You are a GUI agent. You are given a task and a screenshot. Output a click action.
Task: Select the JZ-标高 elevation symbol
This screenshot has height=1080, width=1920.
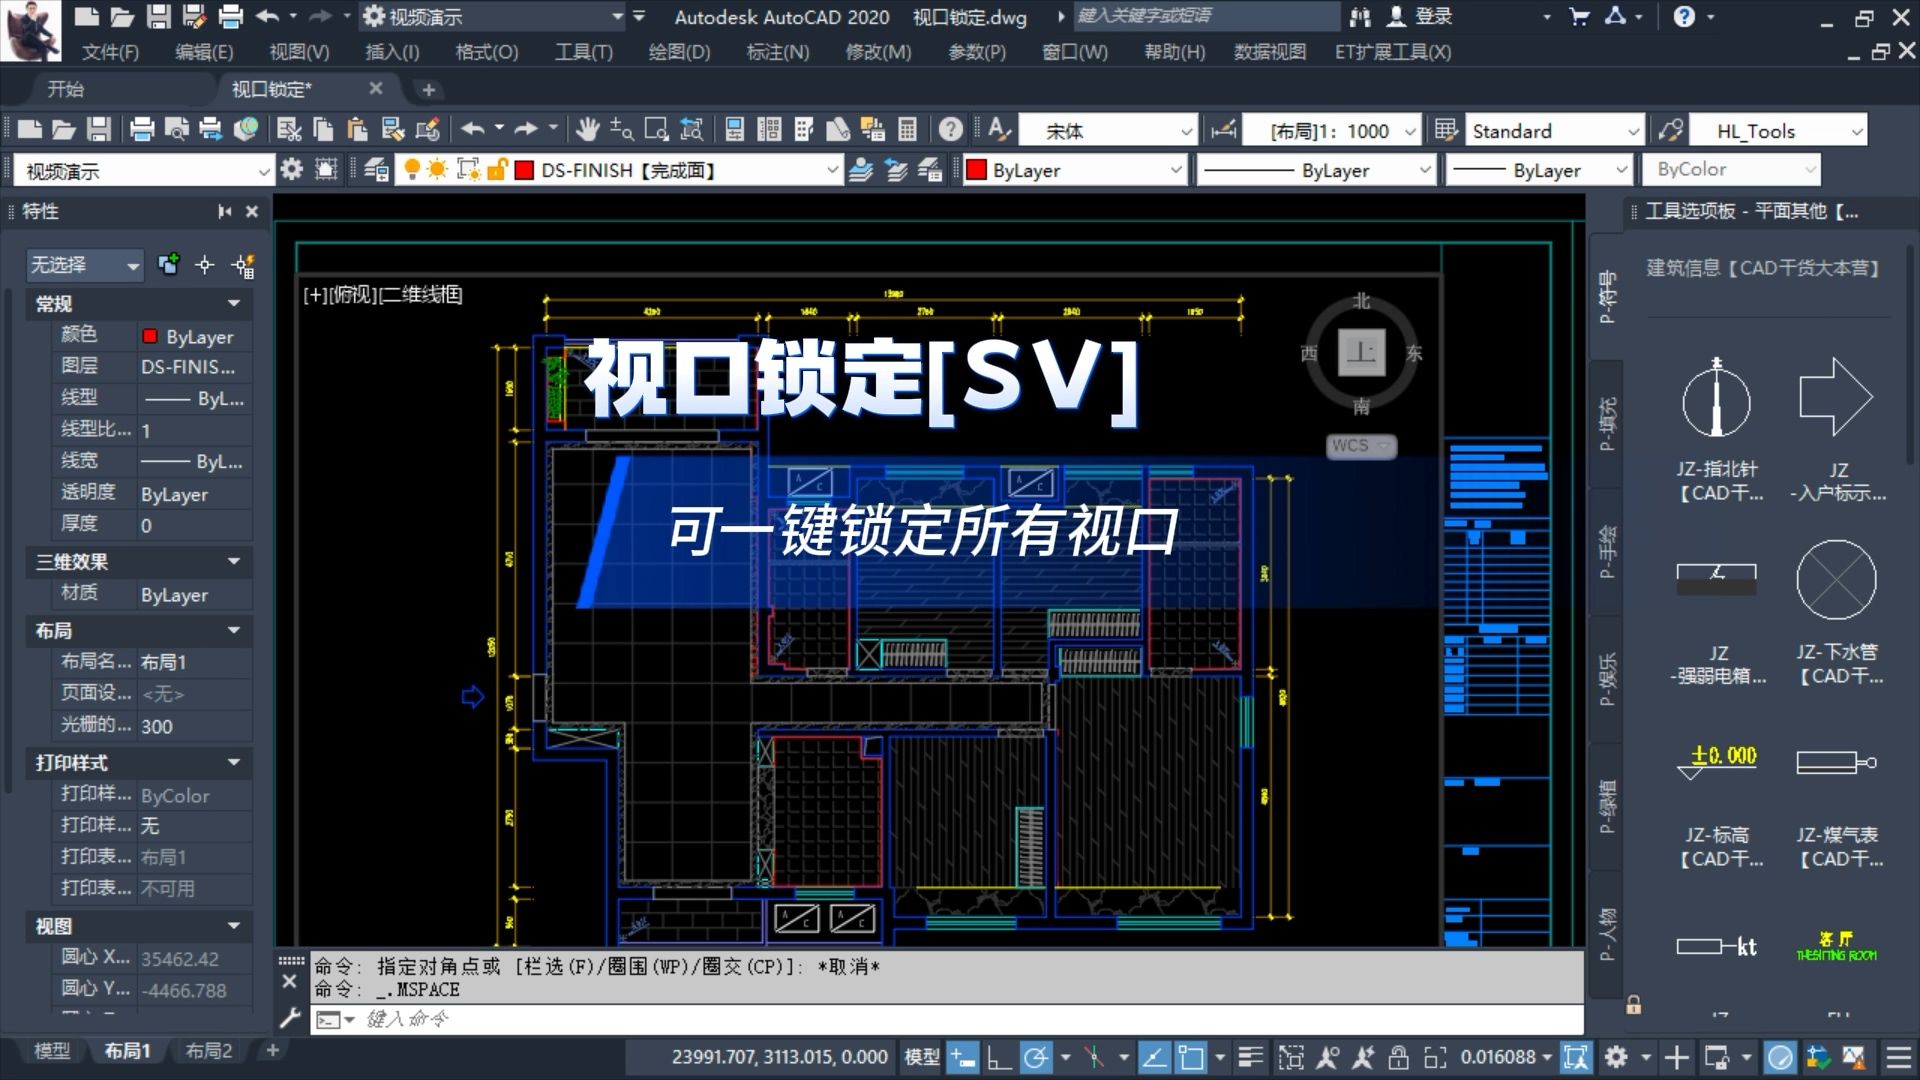click(1716, 760)
